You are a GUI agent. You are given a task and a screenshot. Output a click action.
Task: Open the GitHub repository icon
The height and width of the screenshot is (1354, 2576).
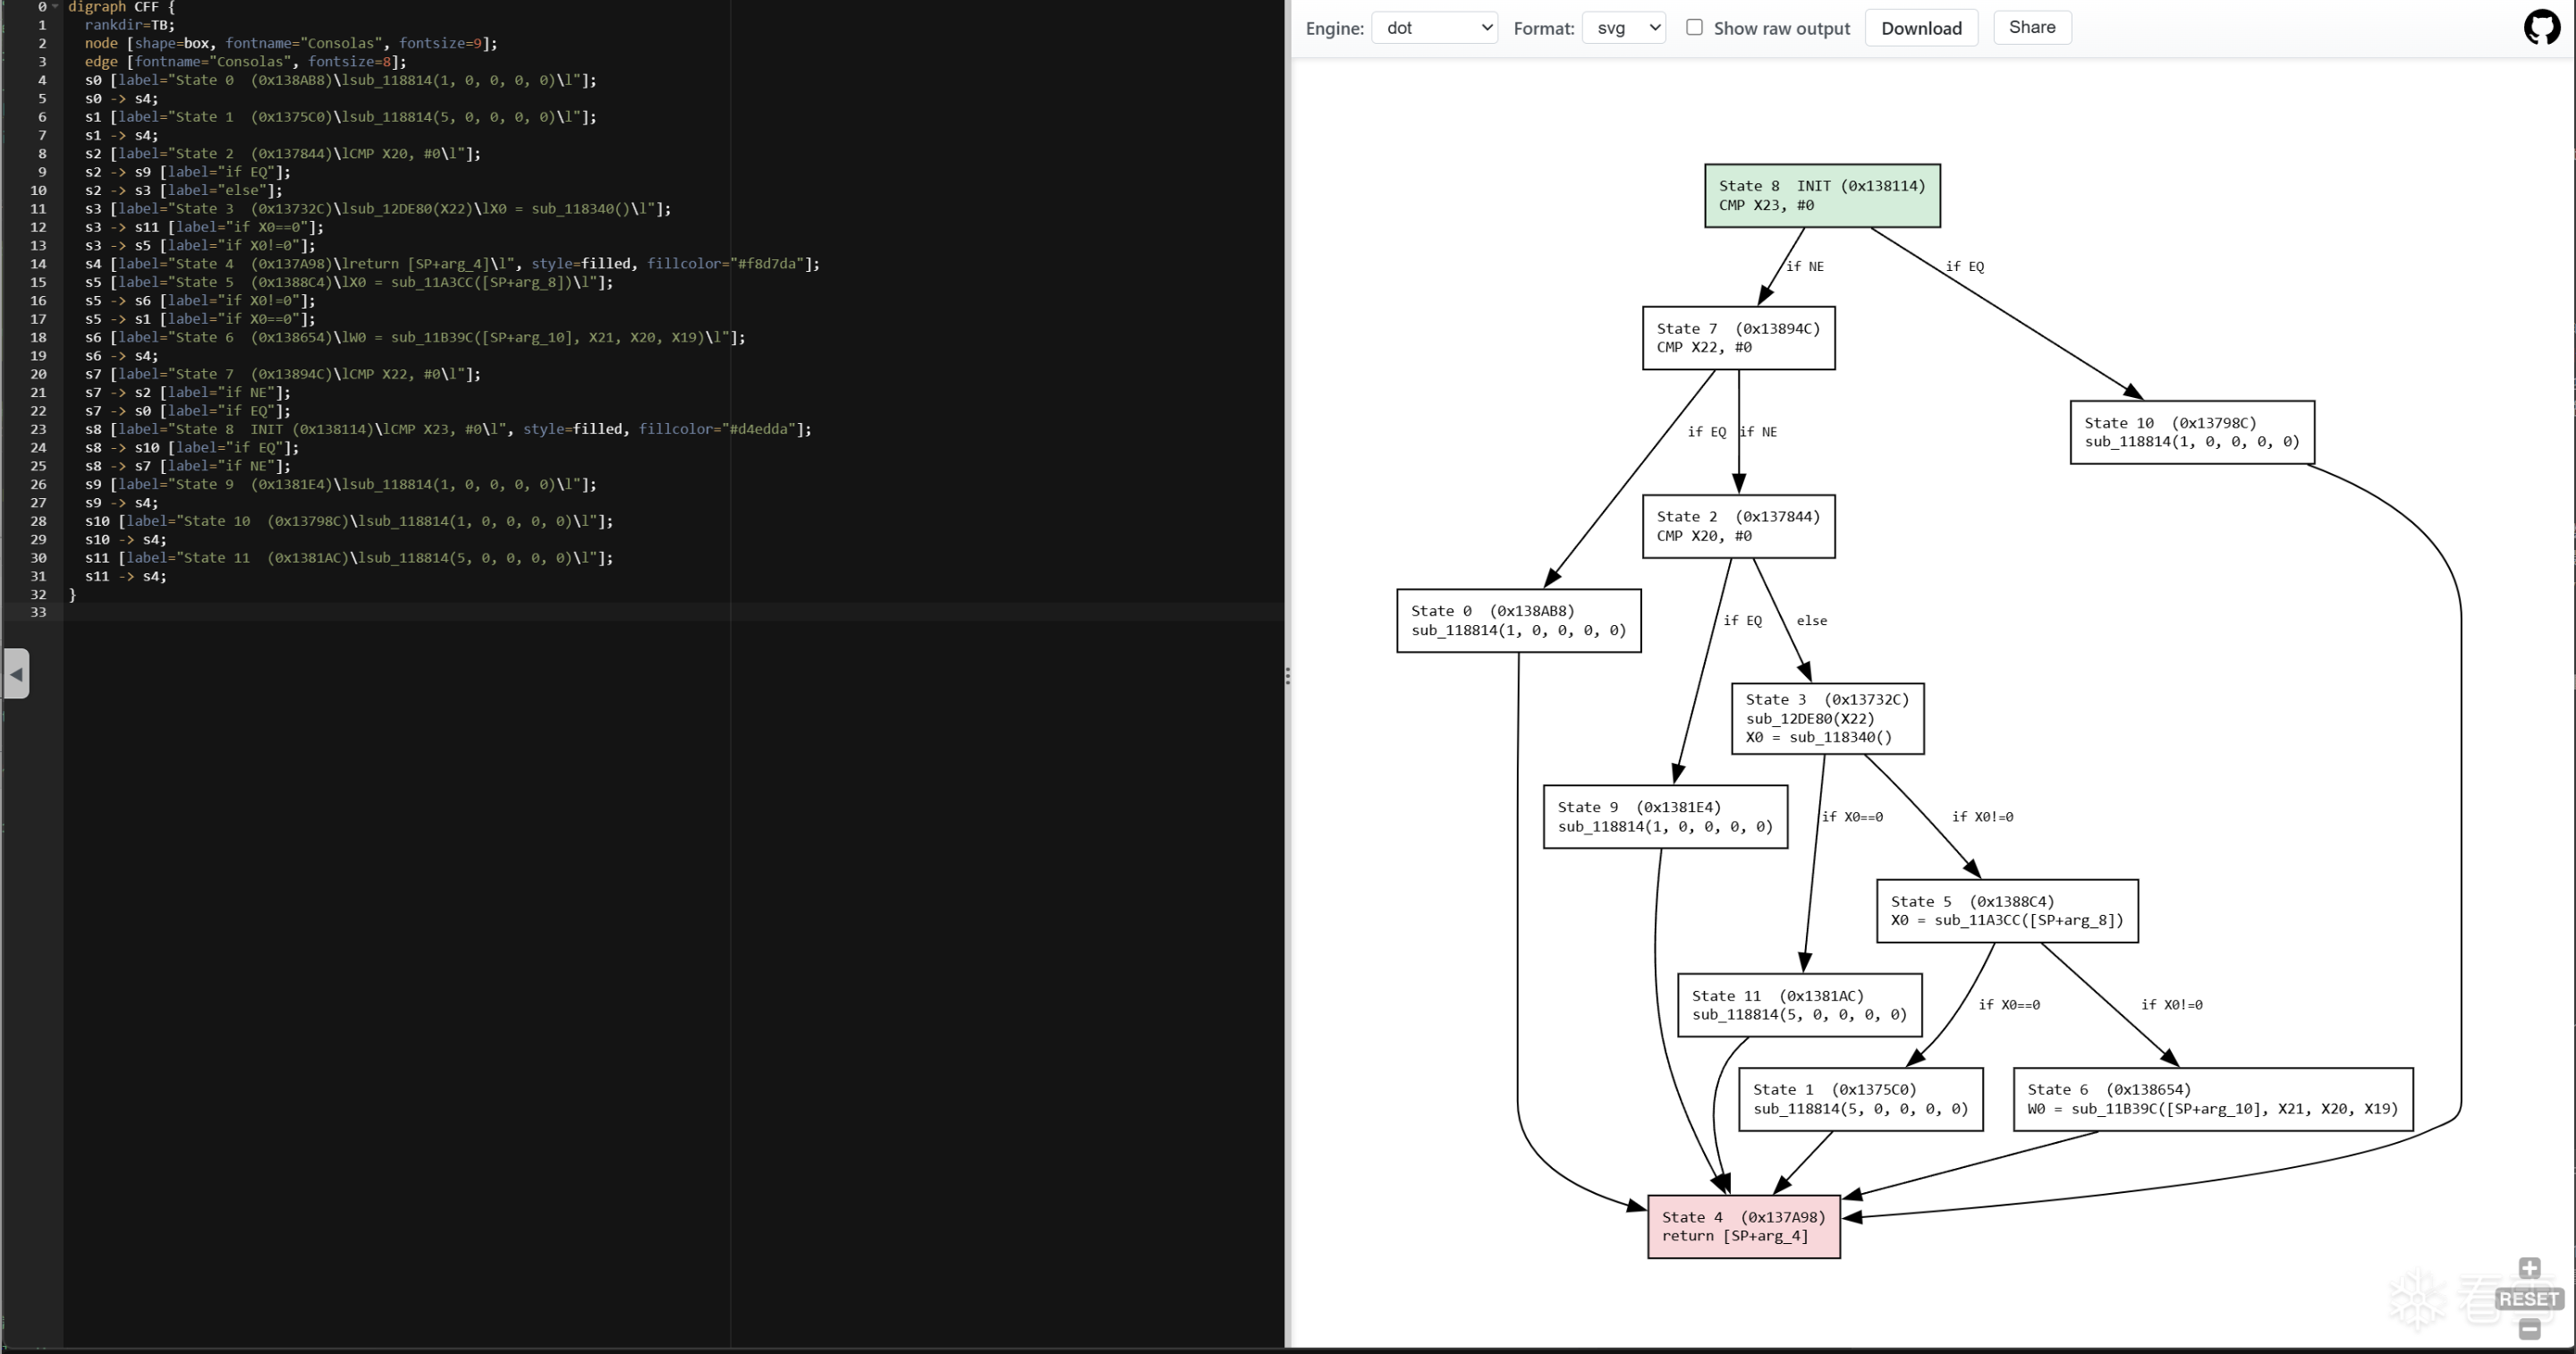pos(2541,27)
